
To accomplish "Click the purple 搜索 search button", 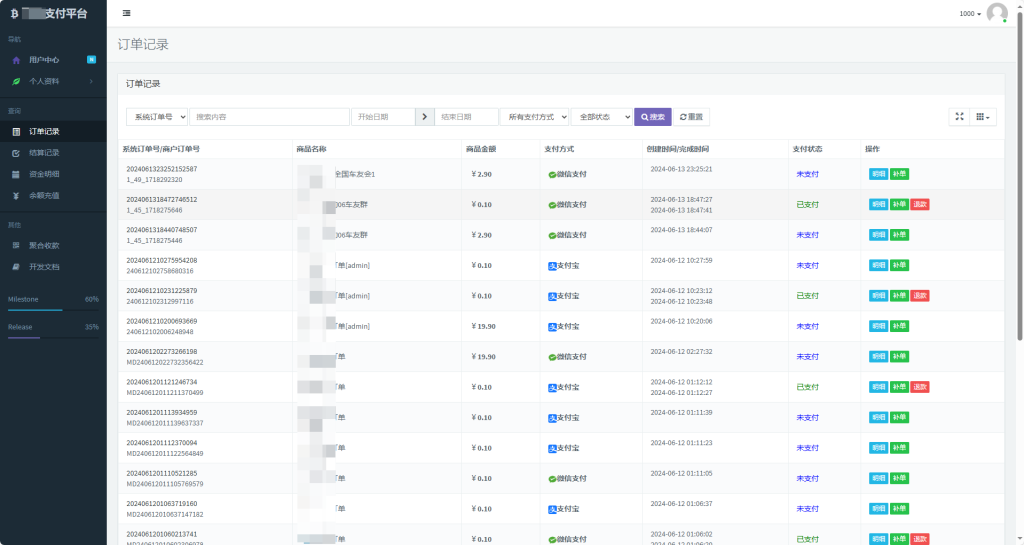I will point(653,117).
